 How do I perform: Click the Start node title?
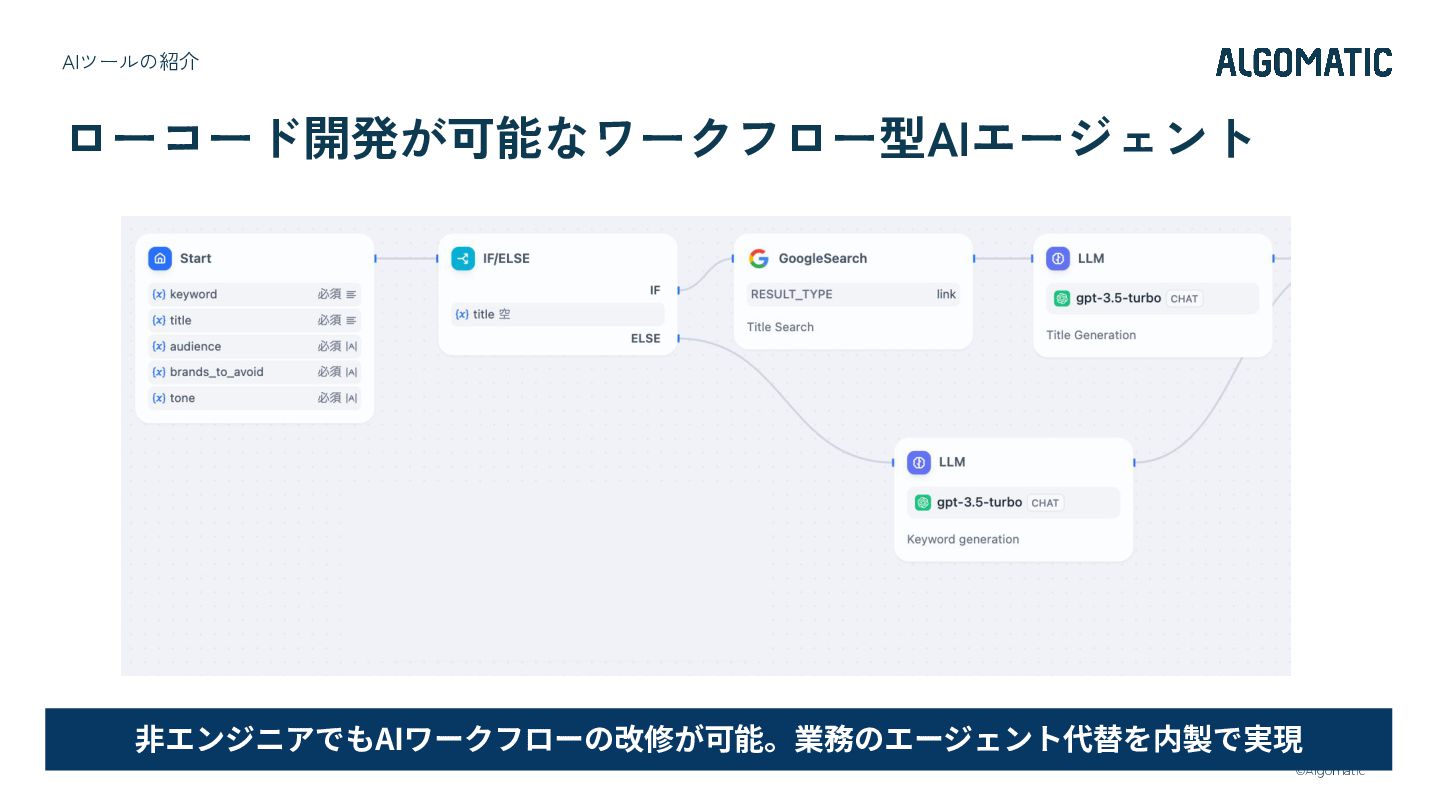click(195, 258)
